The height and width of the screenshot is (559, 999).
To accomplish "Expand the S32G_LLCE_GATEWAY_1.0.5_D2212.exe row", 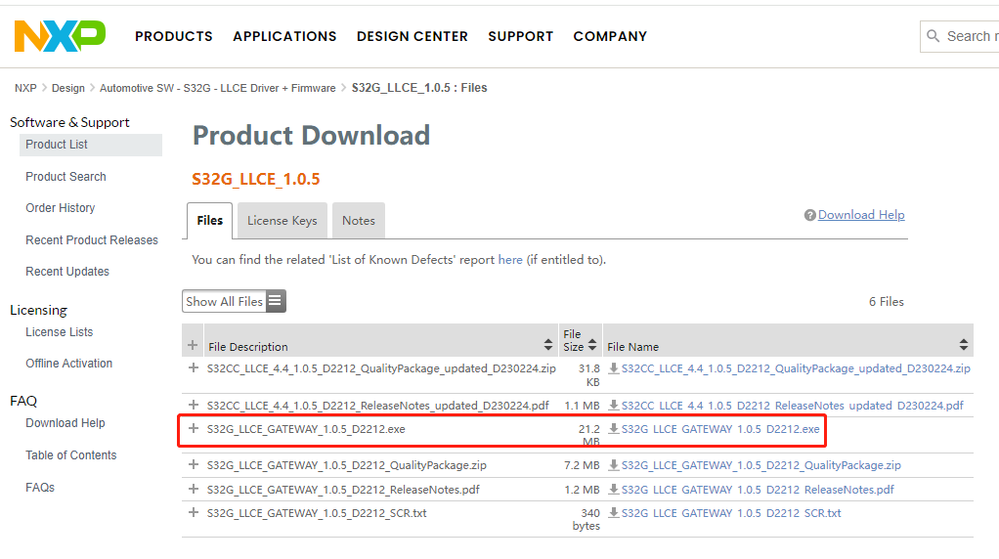I will coord(194,428).
